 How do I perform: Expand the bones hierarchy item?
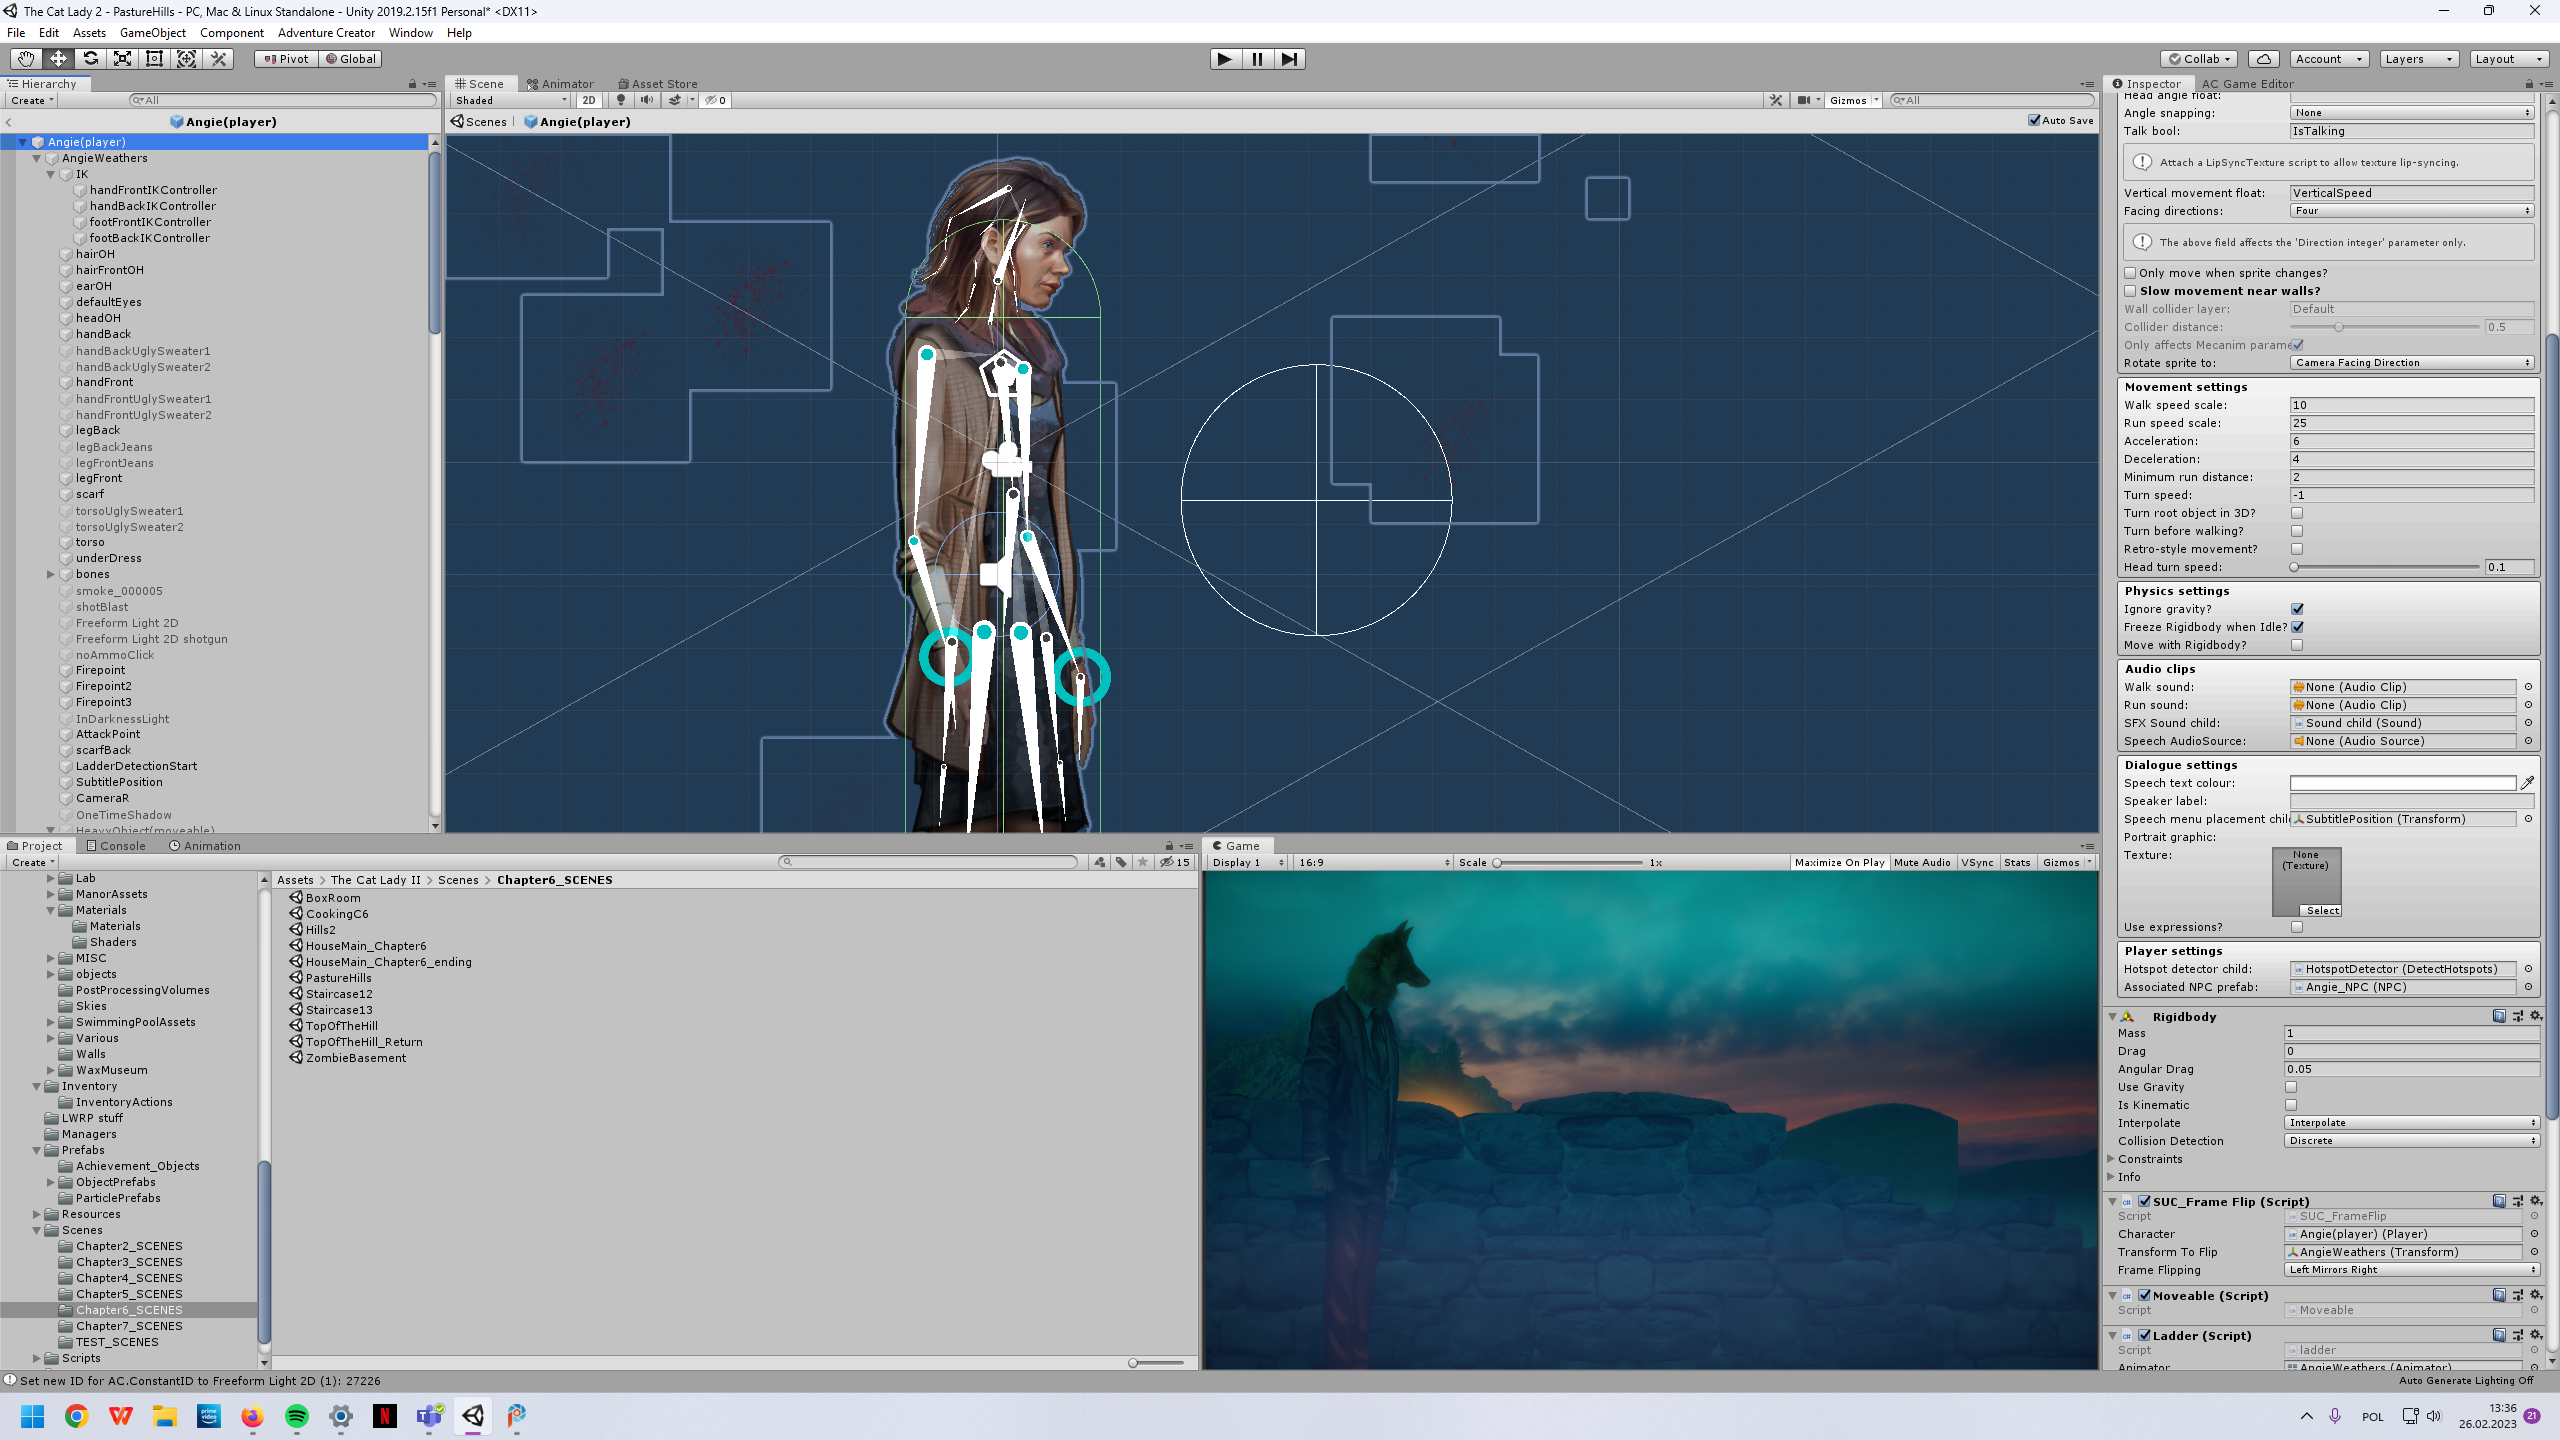51,574
